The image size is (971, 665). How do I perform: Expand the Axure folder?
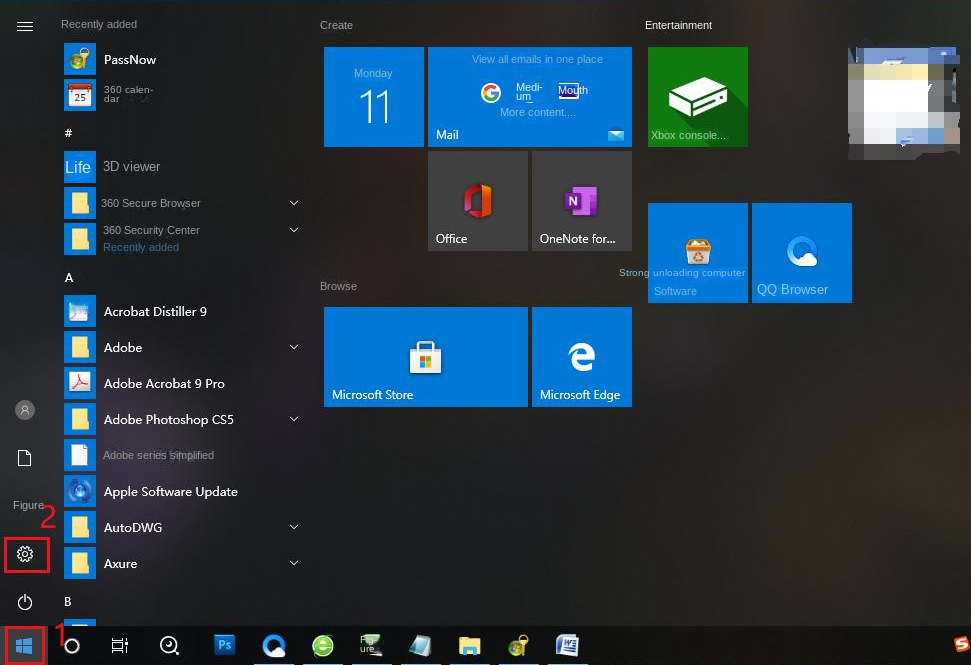pyautogui.click(x=294, y=563)
